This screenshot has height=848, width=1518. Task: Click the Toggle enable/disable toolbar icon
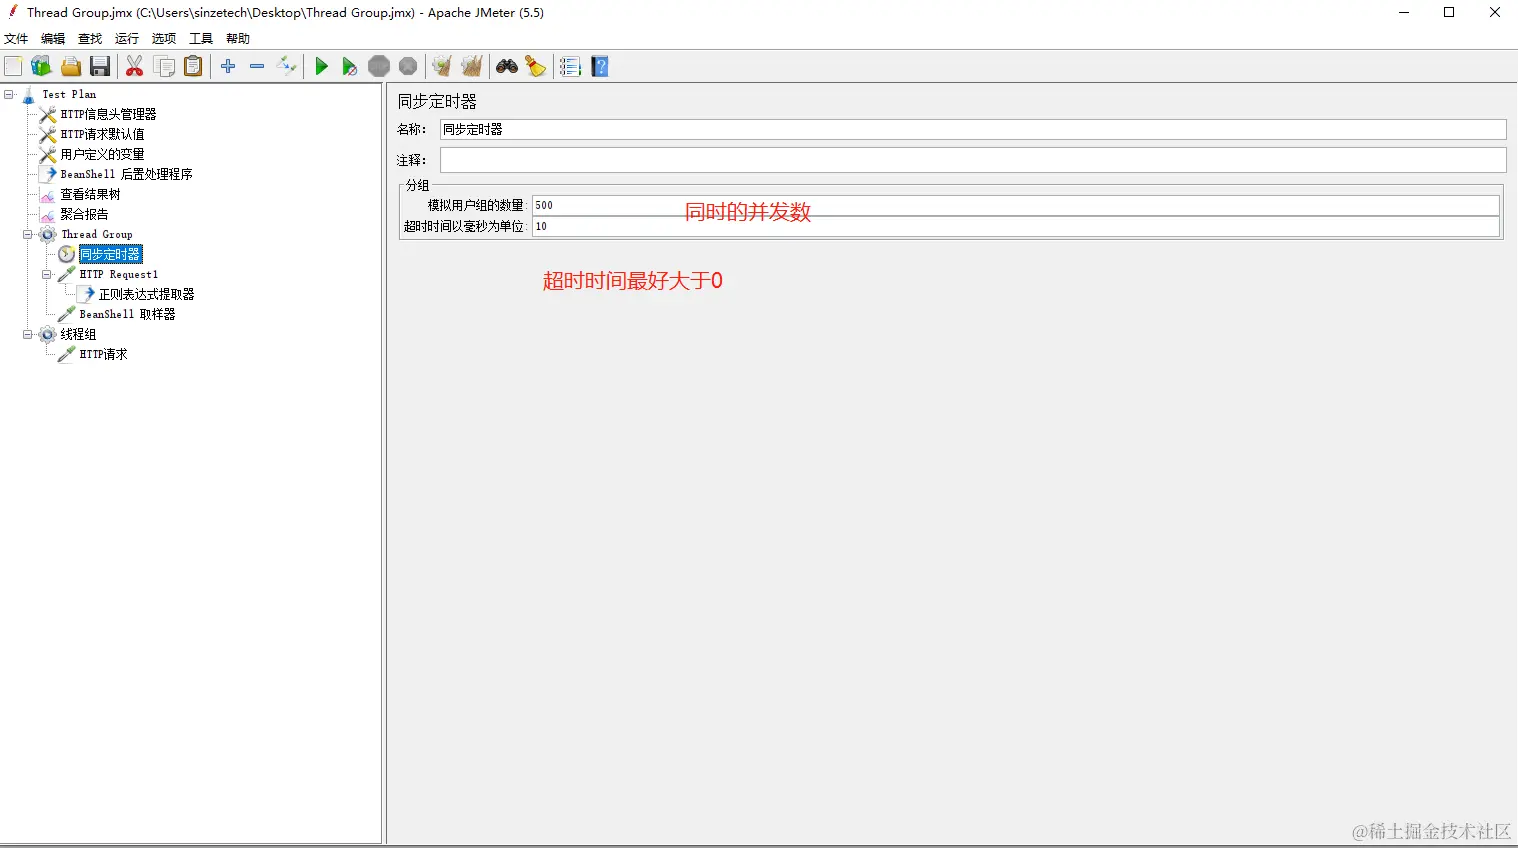pos(287,66)
